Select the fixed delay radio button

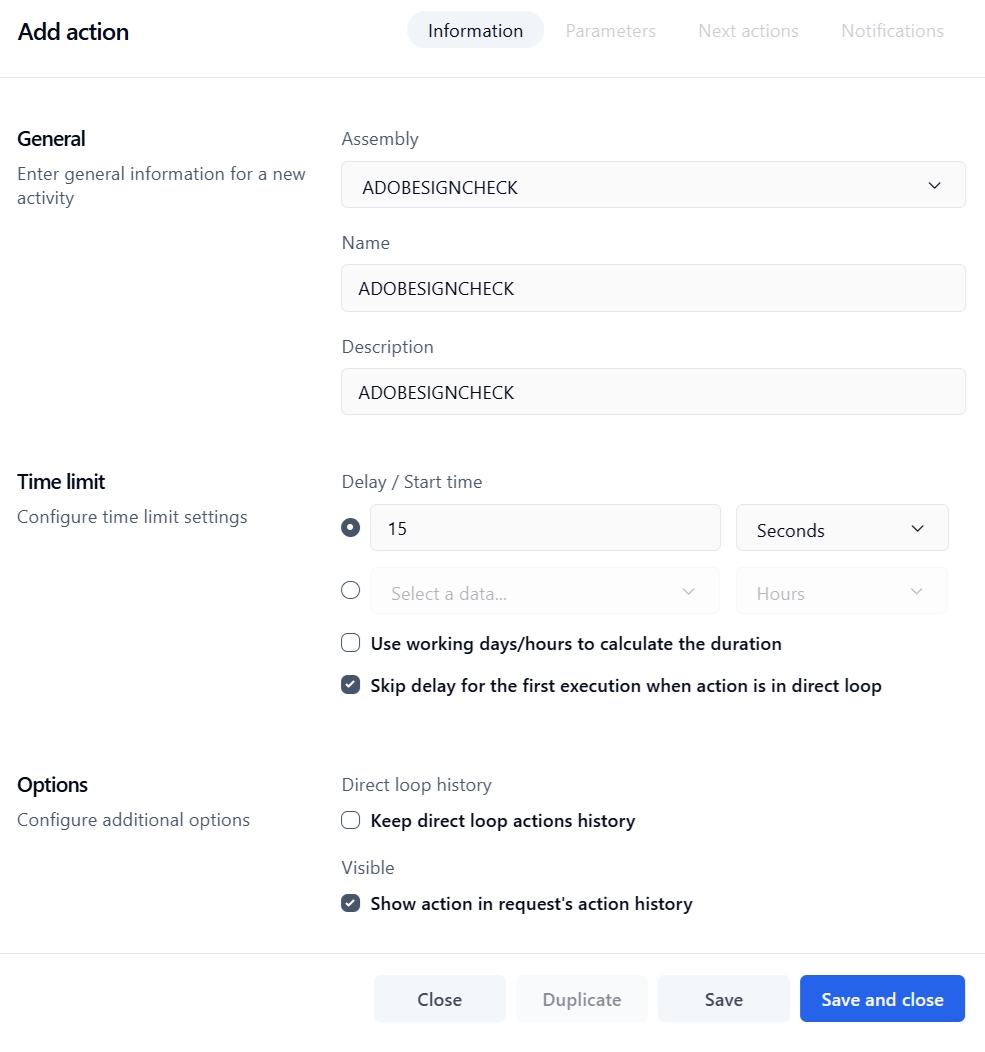[x=351, y=528]
